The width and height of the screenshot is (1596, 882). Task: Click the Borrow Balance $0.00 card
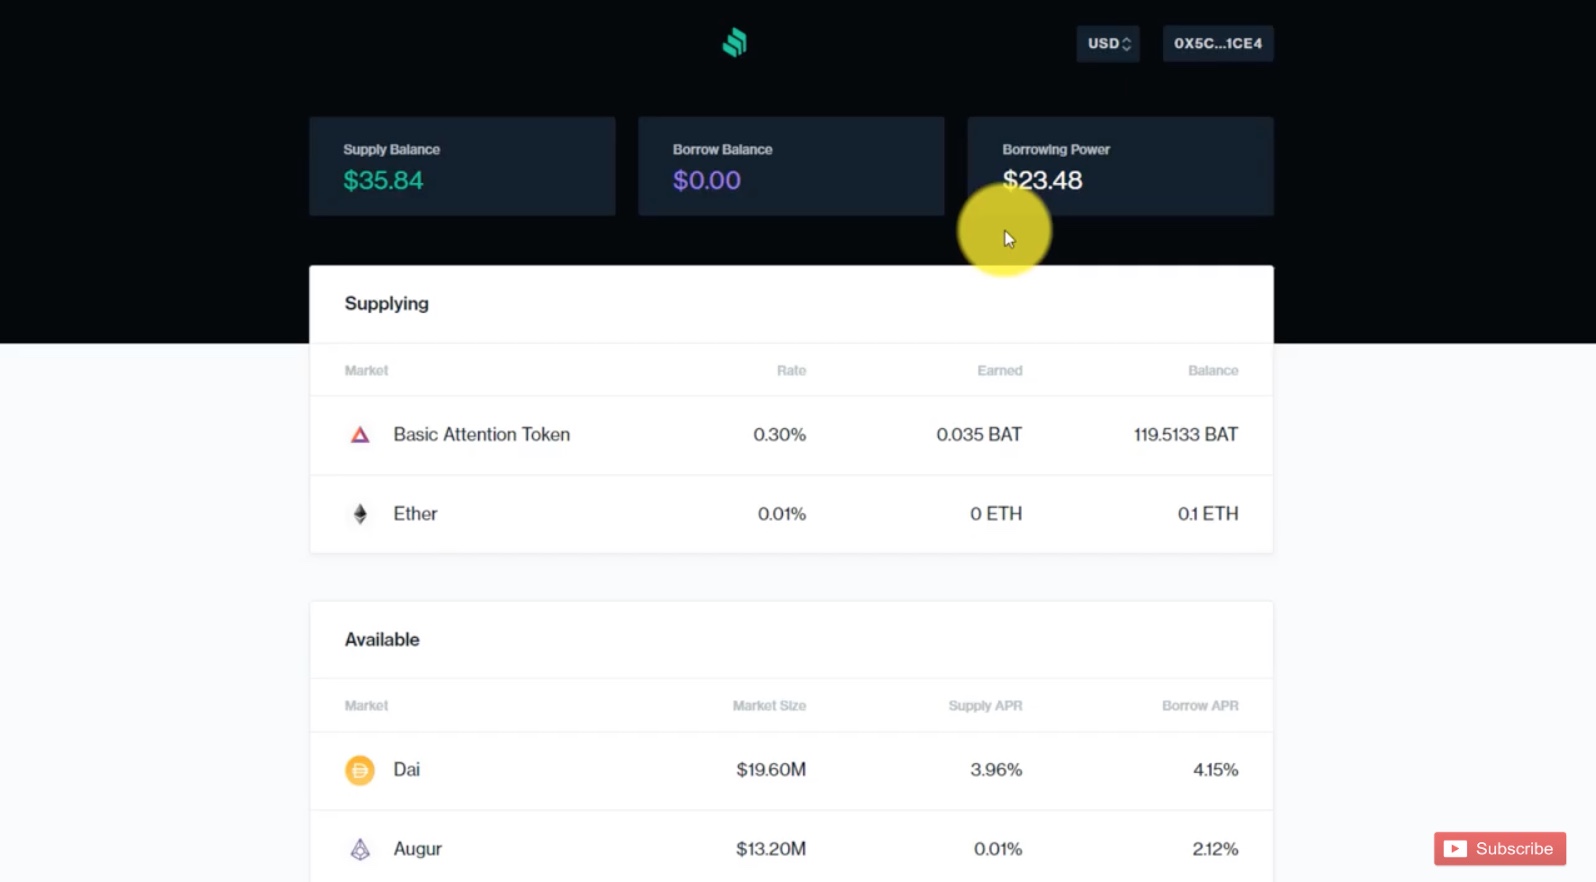(791, 166)
